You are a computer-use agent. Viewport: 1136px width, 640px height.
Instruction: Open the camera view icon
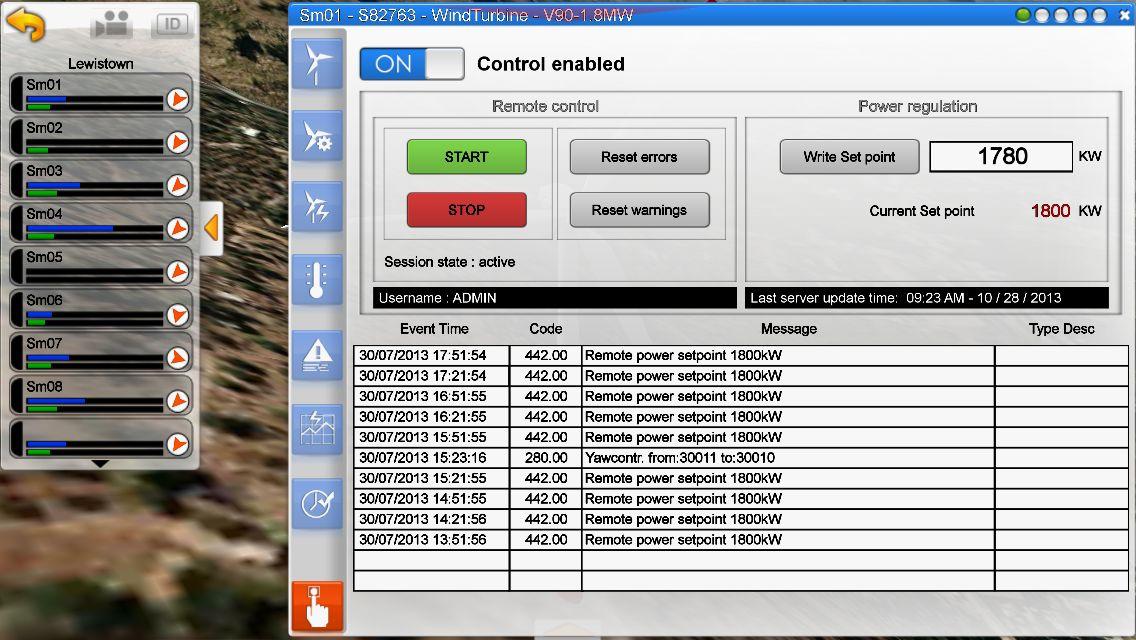pyautogui.click(x=111, y=24)
